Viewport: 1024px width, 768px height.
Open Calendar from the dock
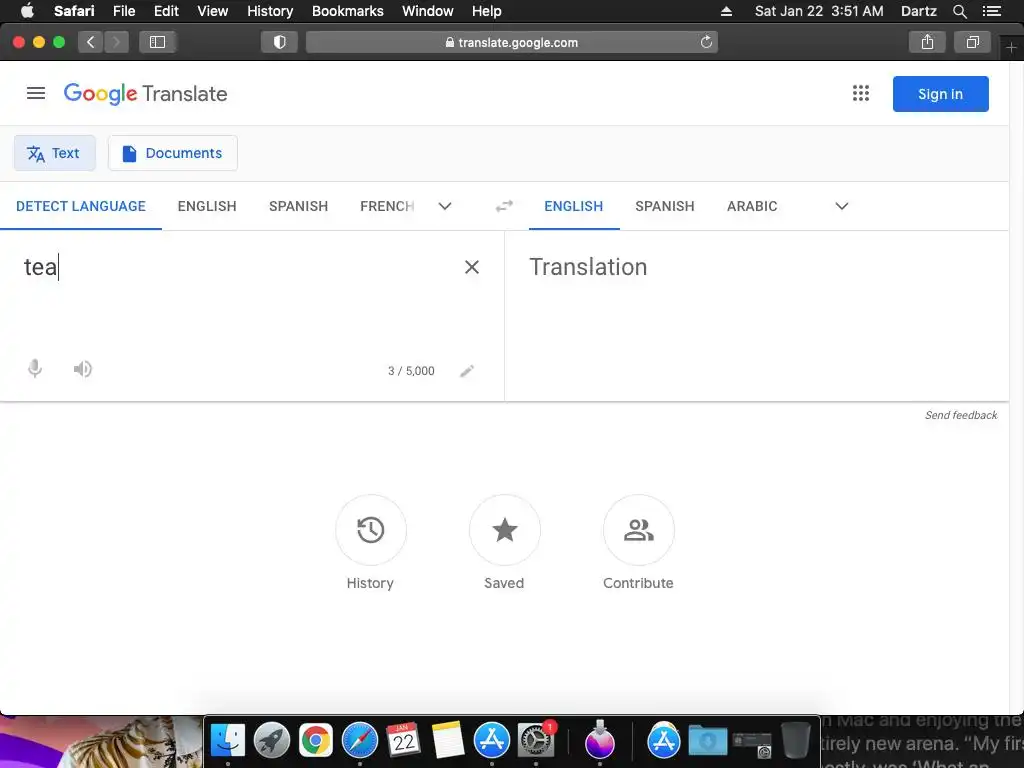(404, 741)
